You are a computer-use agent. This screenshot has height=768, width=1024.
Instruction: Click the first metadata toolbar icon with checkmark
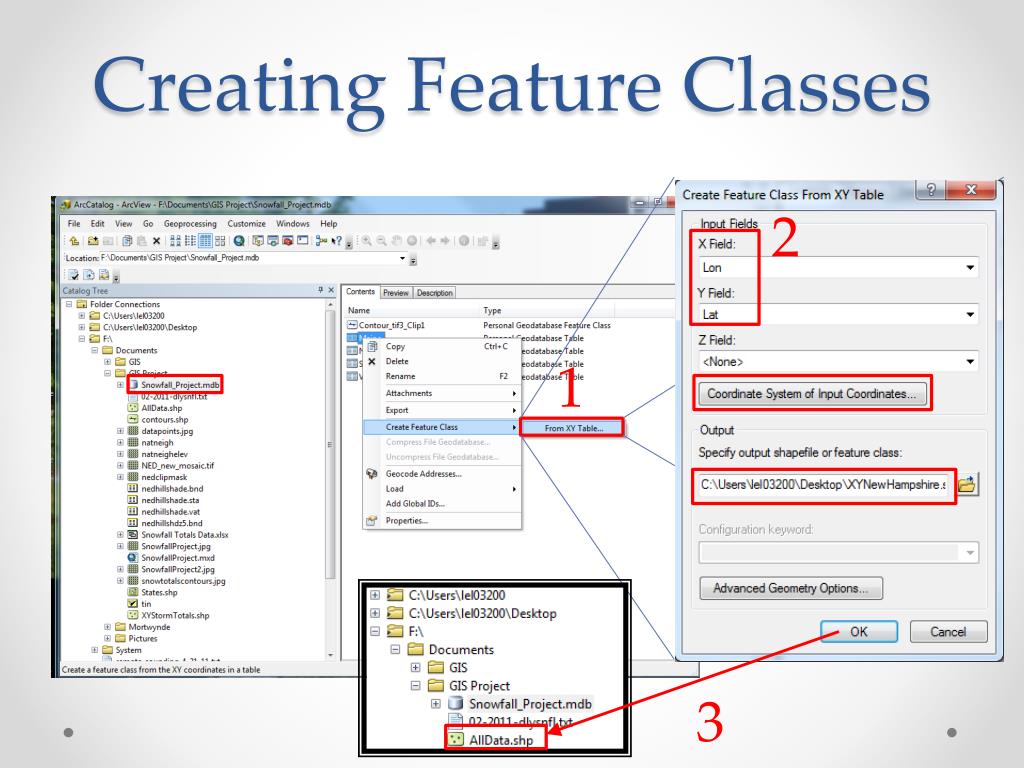click(73, 274)
